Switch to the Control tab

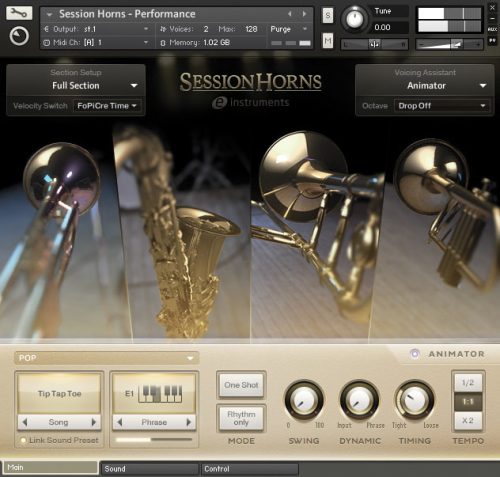click(x=250, y=469)
